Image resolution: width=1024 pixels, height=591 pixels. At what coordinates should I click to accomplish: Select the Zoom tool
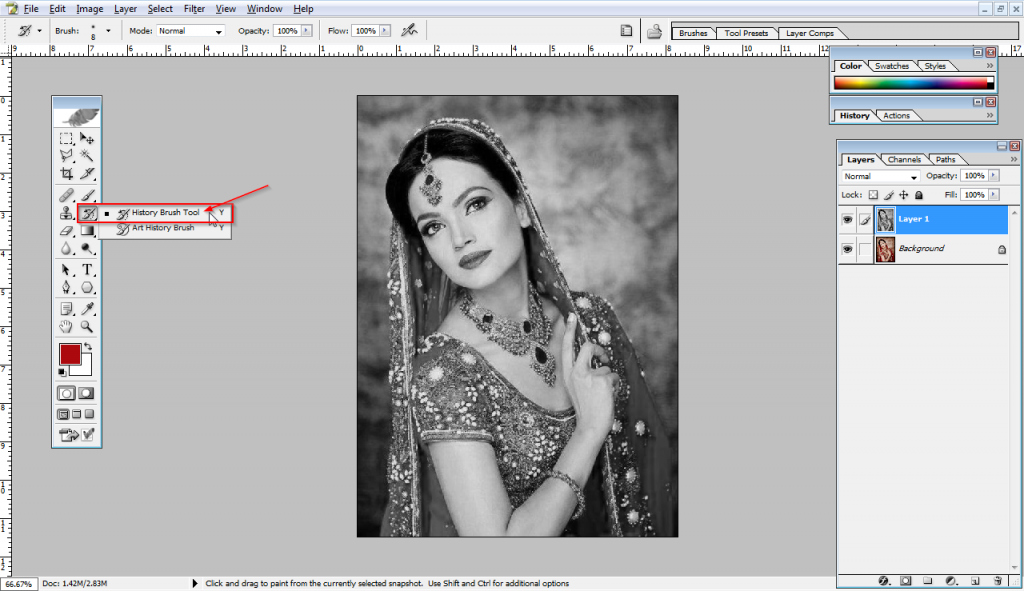click(x=87, y=327)
